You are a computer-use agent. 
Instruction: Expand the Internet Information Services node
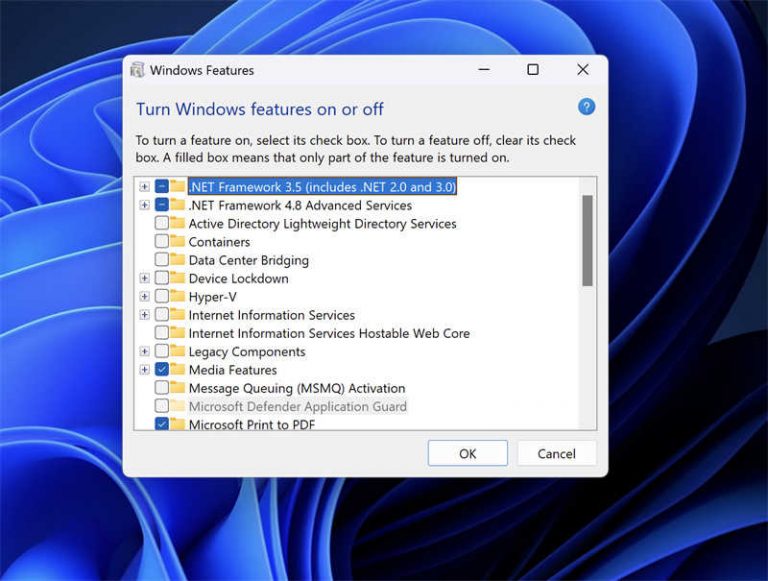144,315
